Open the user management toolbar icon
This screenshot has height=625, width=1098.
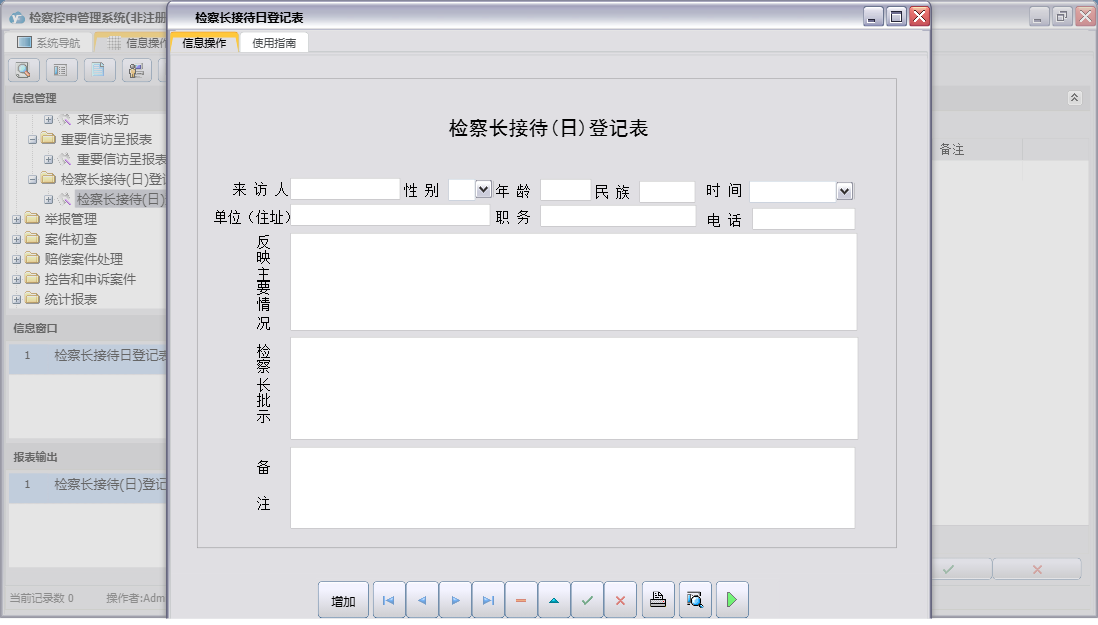pos(134,70)
